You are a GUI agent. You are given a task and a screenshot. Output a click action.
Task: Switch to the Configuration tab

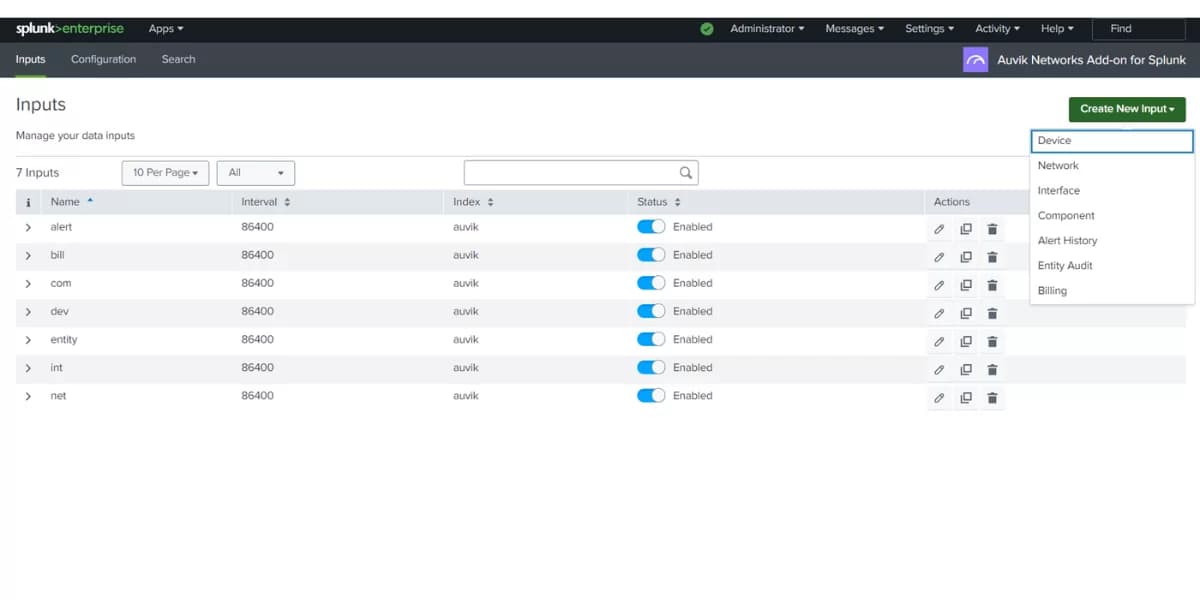tap(103, 59)
